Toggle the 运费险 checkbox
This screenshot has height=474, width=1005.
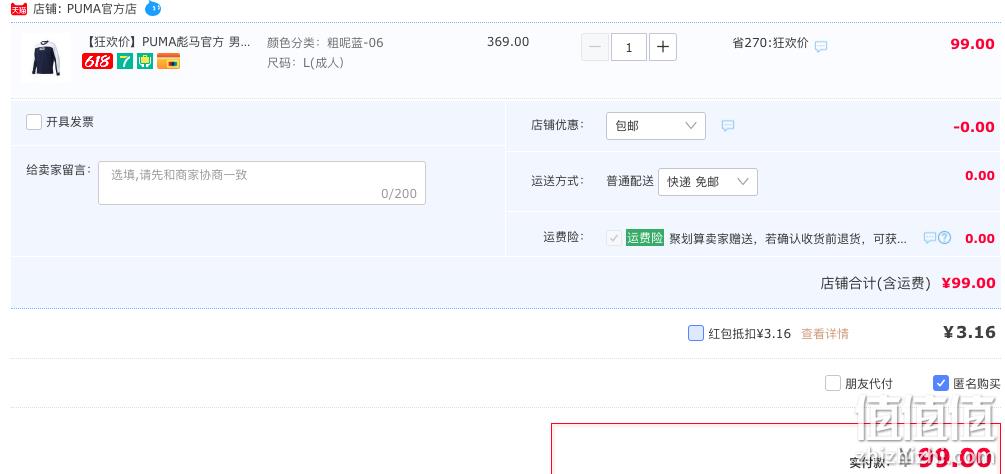tap(614, 238)
